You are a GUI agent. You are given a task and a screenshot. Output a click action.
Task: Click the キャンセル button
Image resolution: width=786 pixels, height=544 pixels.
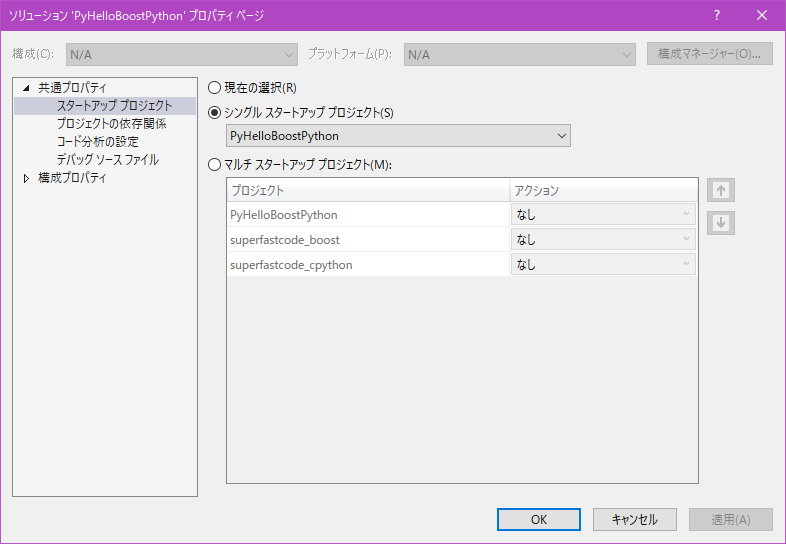(634, 519)
